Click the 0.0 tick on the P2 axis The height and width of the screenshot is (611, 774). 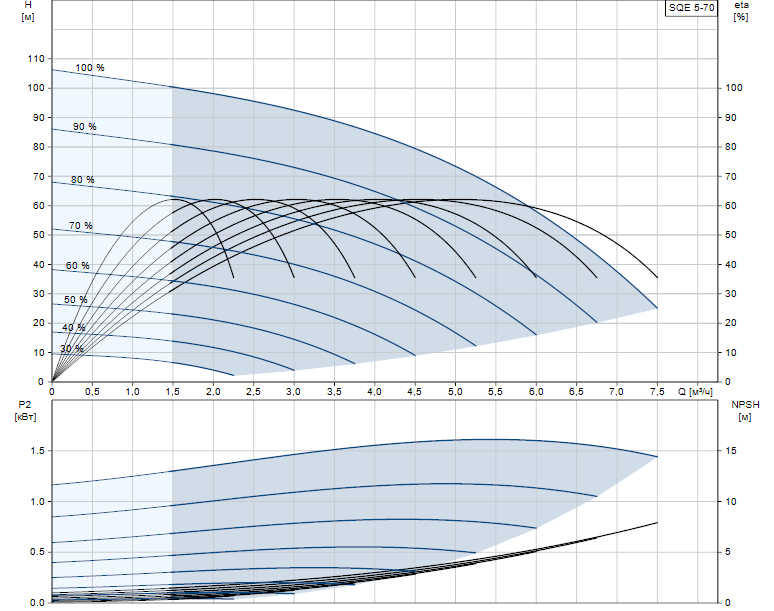click(x=37, y=603)
